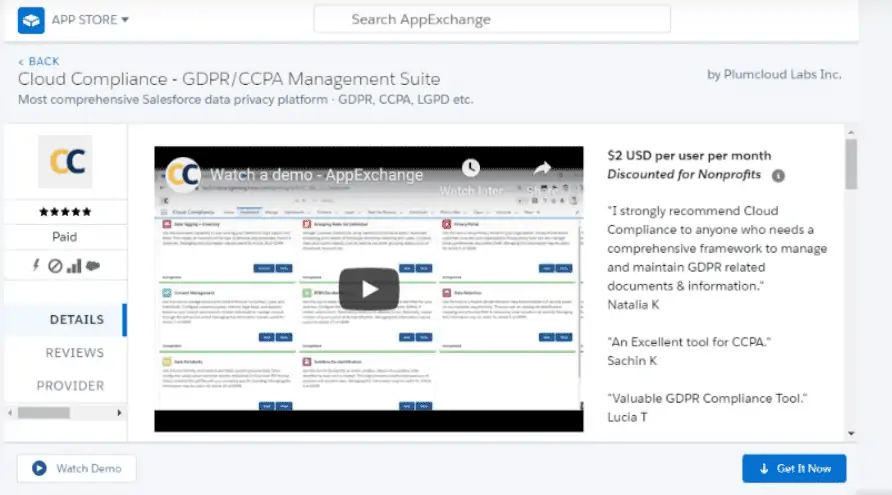Click the reviewer name Sachin K
The height and width of the screenshot is (495, 892).
click(x=632, y=361)
